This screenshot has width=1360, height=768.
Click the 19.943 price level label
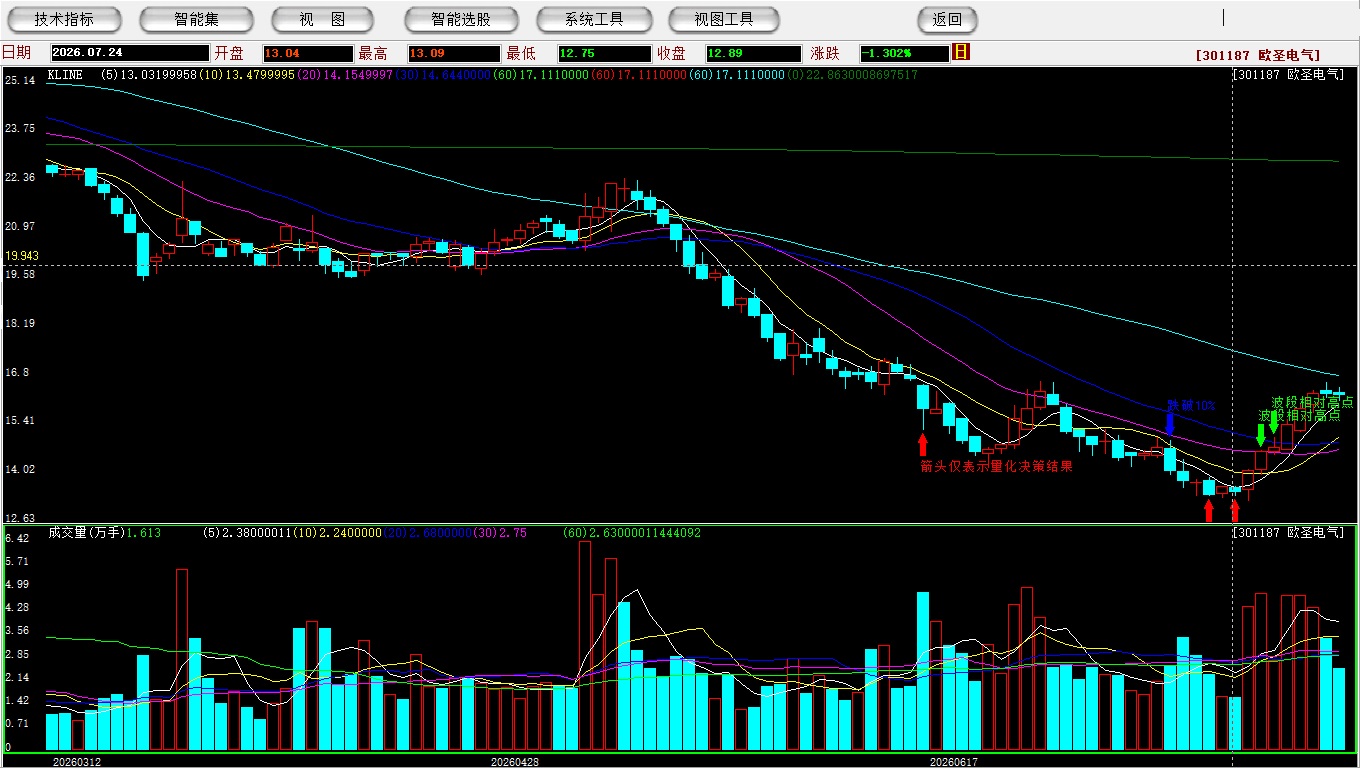(21, 256)
